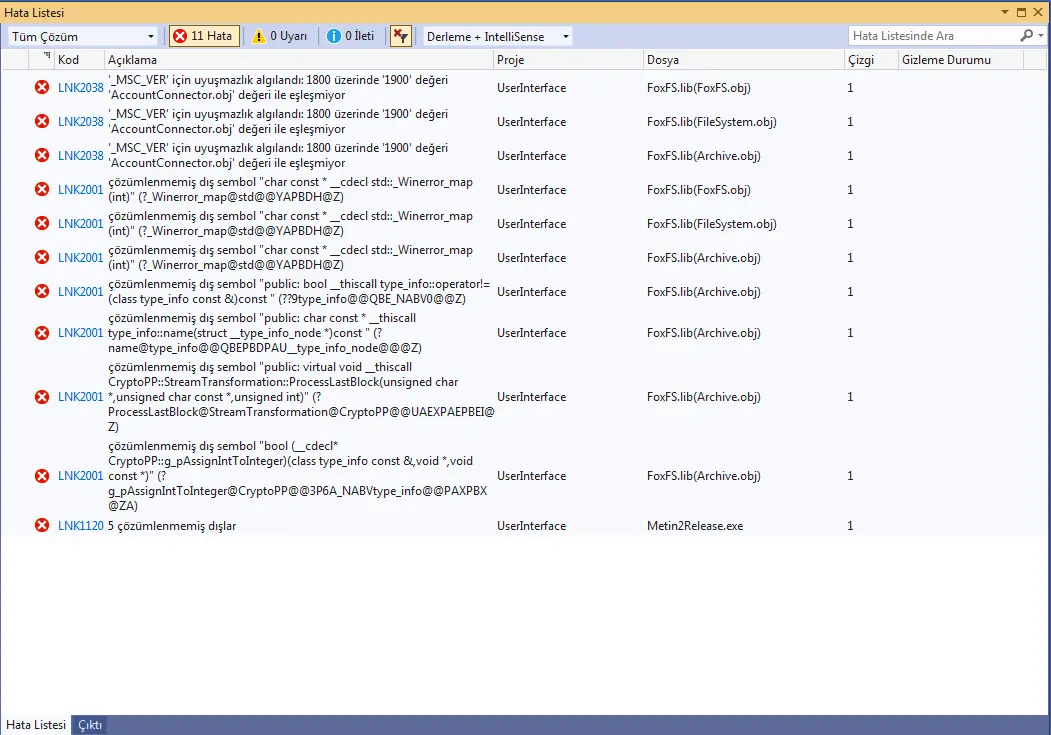
Task: Click the magnifier icon in the search box
Action: 1028,35
